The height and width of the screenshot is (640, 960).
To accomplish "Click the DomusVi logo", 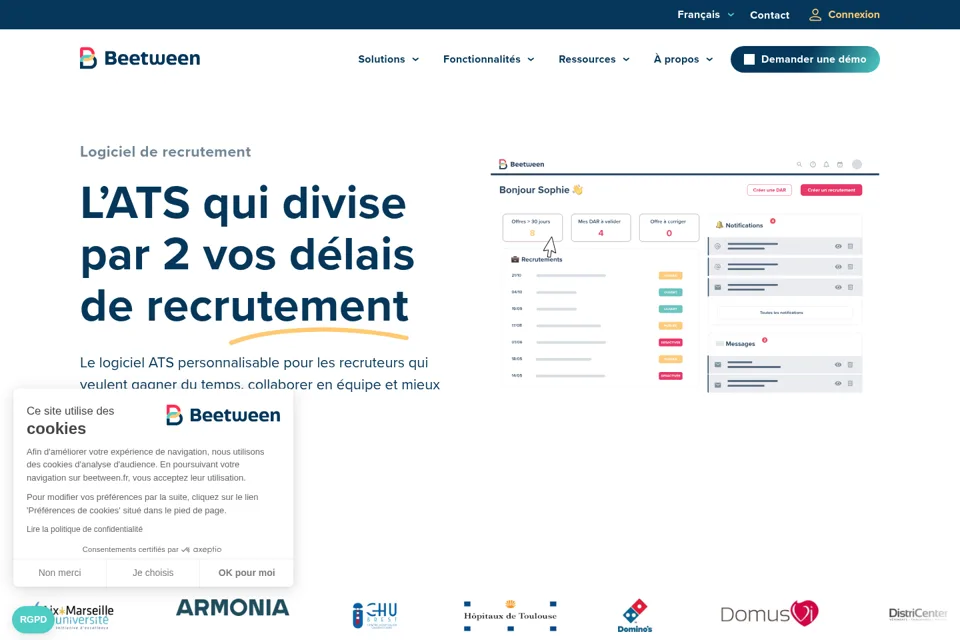I will tap(770, 613).
